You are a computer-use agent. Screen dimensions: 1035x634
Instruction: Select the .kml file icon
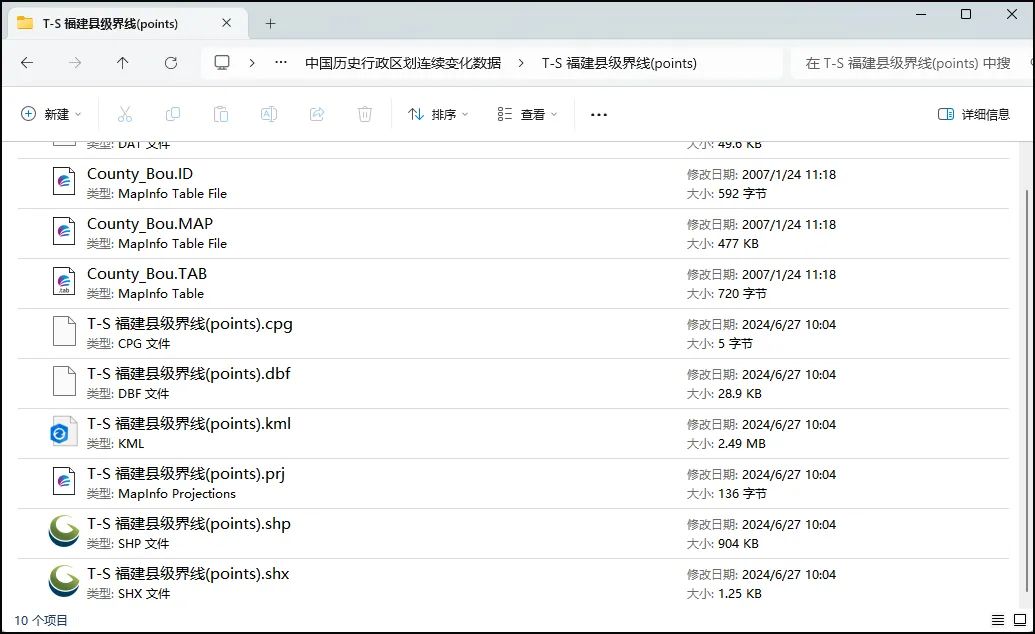click(x=64, y=431)
